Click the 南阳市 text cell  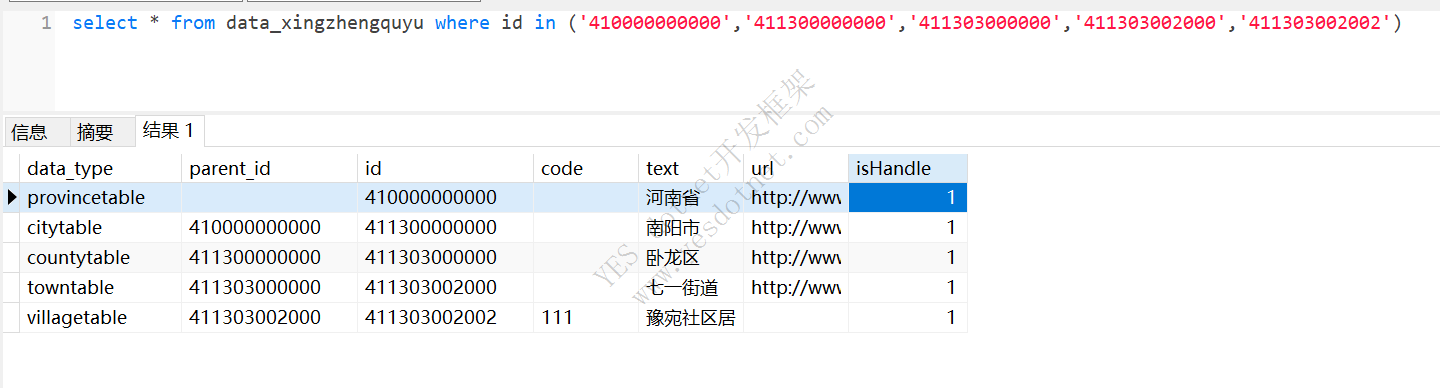pyautogui.click(x=690, y=228)
